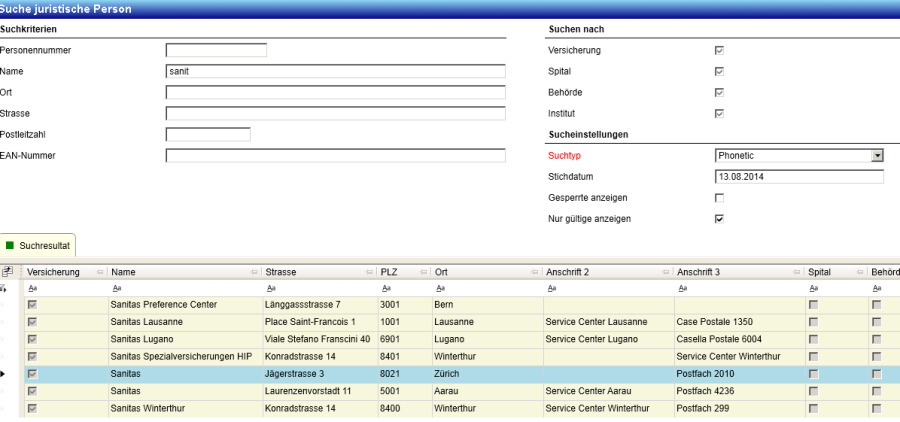This screenshot has width=900, height=422.
Task: Toggle the Institut search checkbox
Action: pos(719,114)
